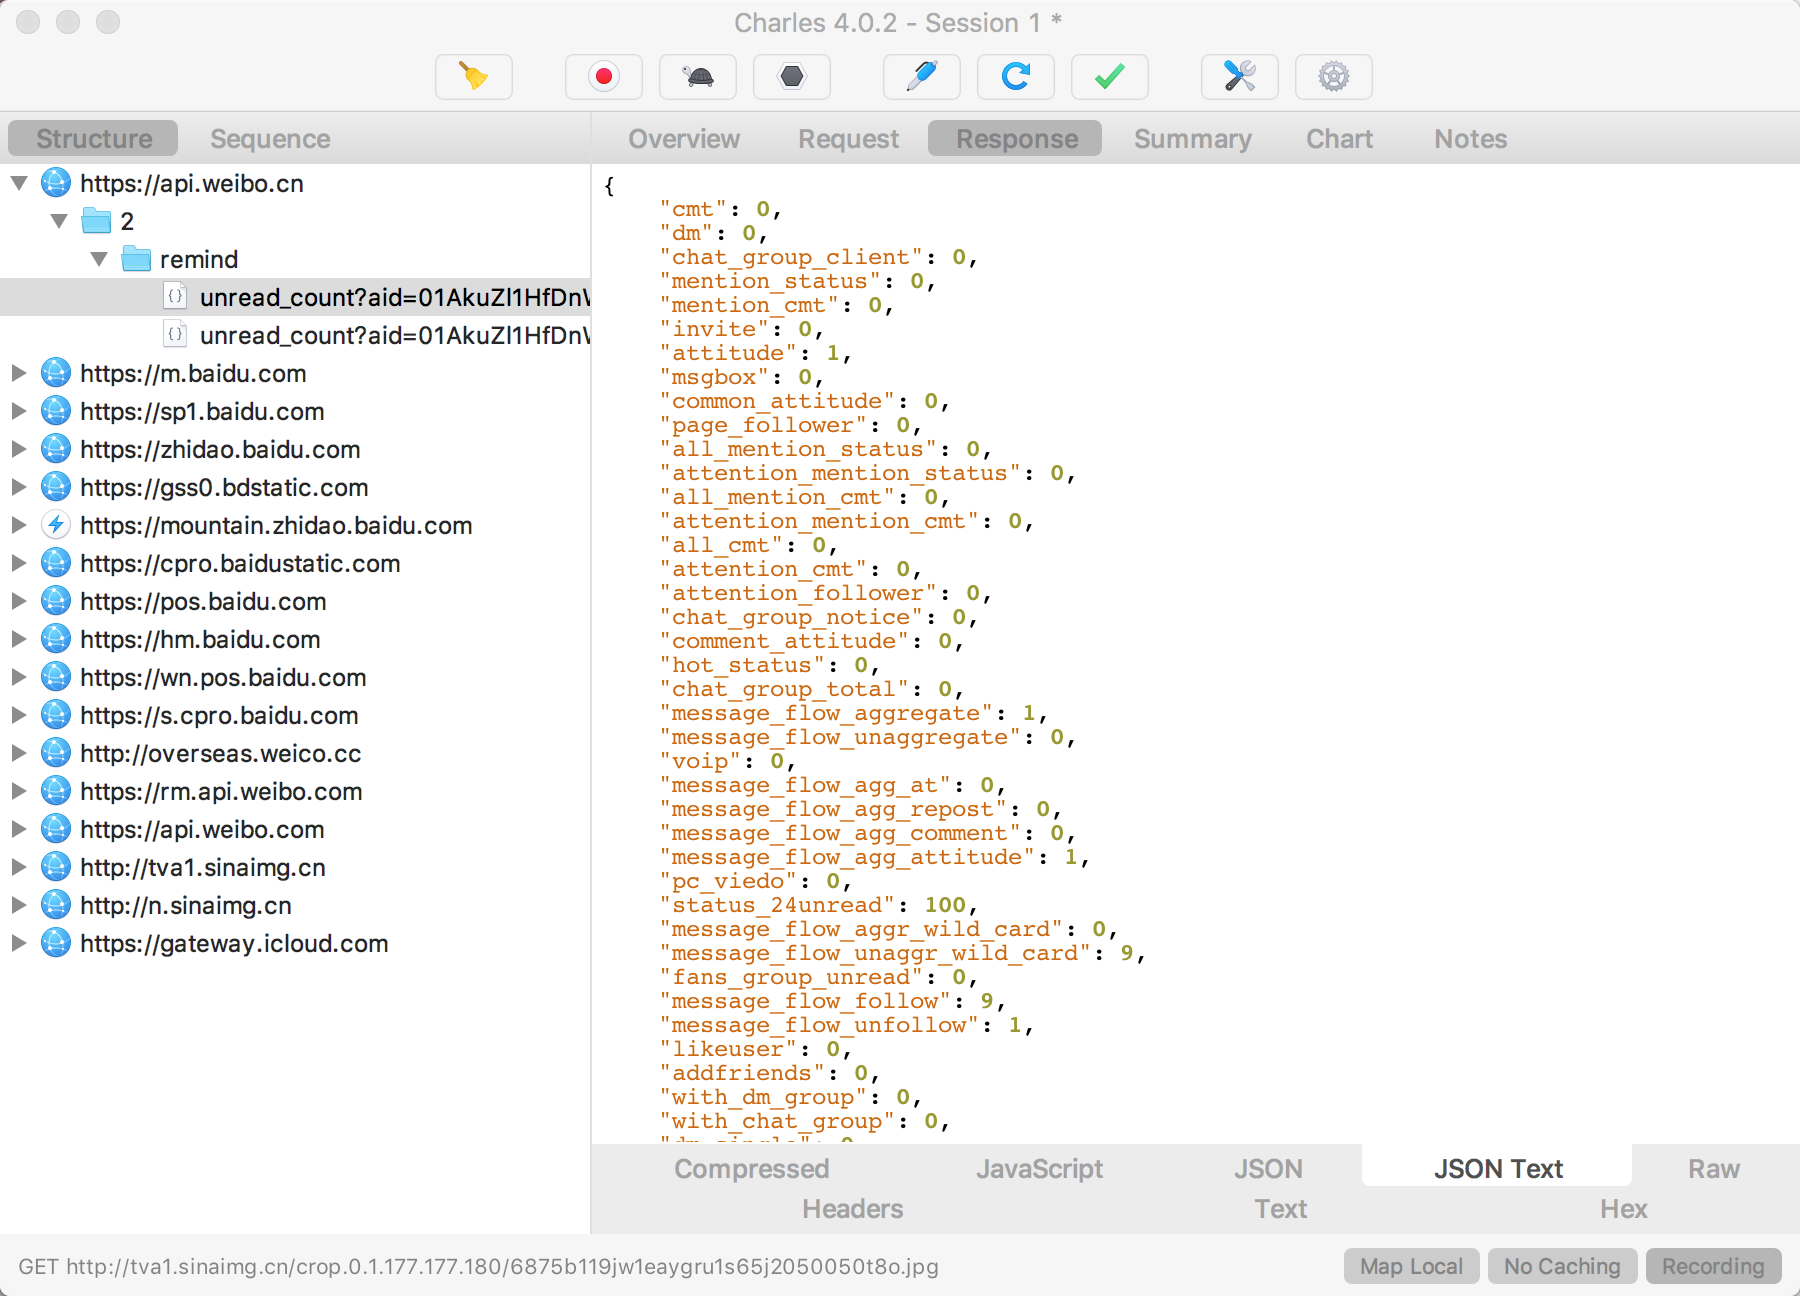This screenshot has height=1296, width=1800.
Task: Expand the https://m.baidu.com host
Action: point(19,373)
